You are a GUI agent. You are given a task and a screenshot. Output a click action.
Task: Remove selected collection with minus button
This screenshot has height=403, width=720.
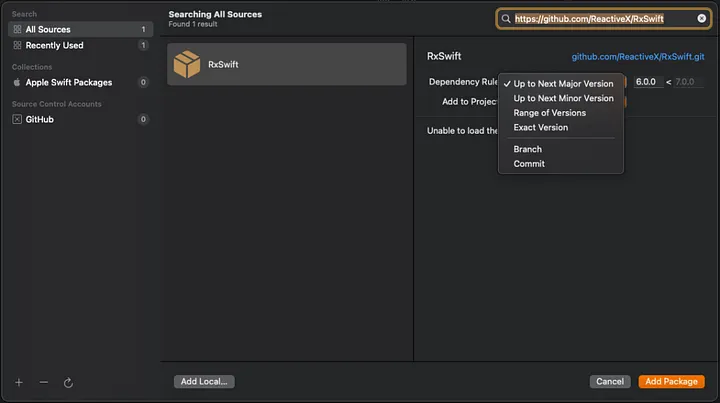[x=44, y=382]
